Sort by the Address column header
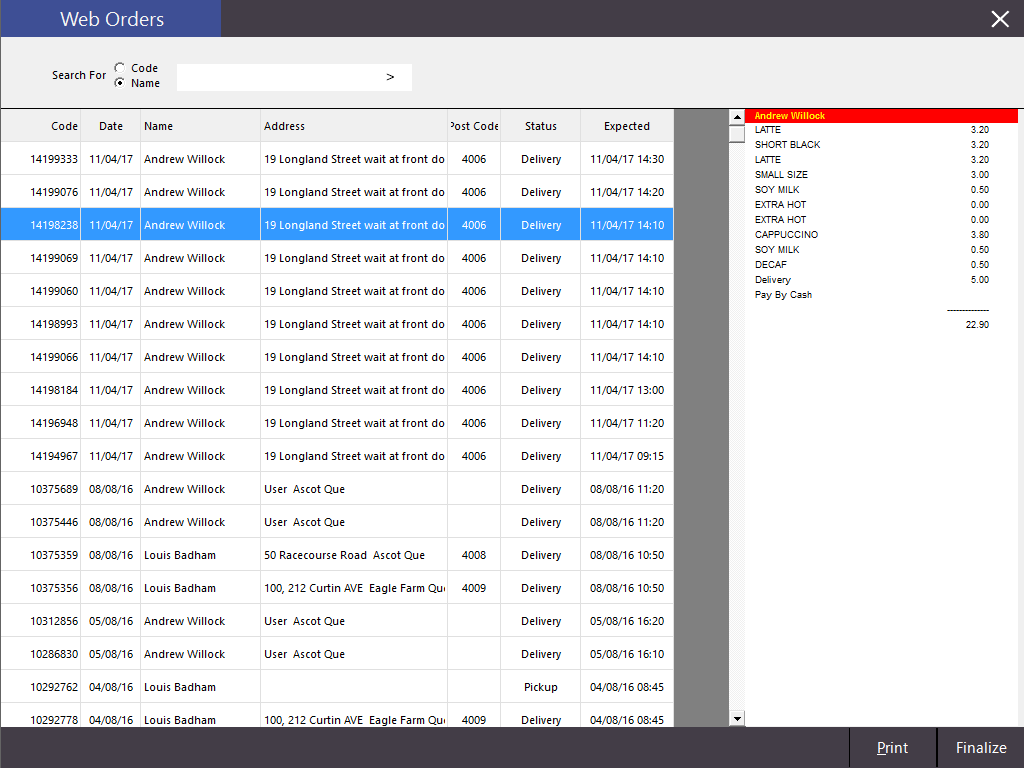 click(x=354, y=126)
